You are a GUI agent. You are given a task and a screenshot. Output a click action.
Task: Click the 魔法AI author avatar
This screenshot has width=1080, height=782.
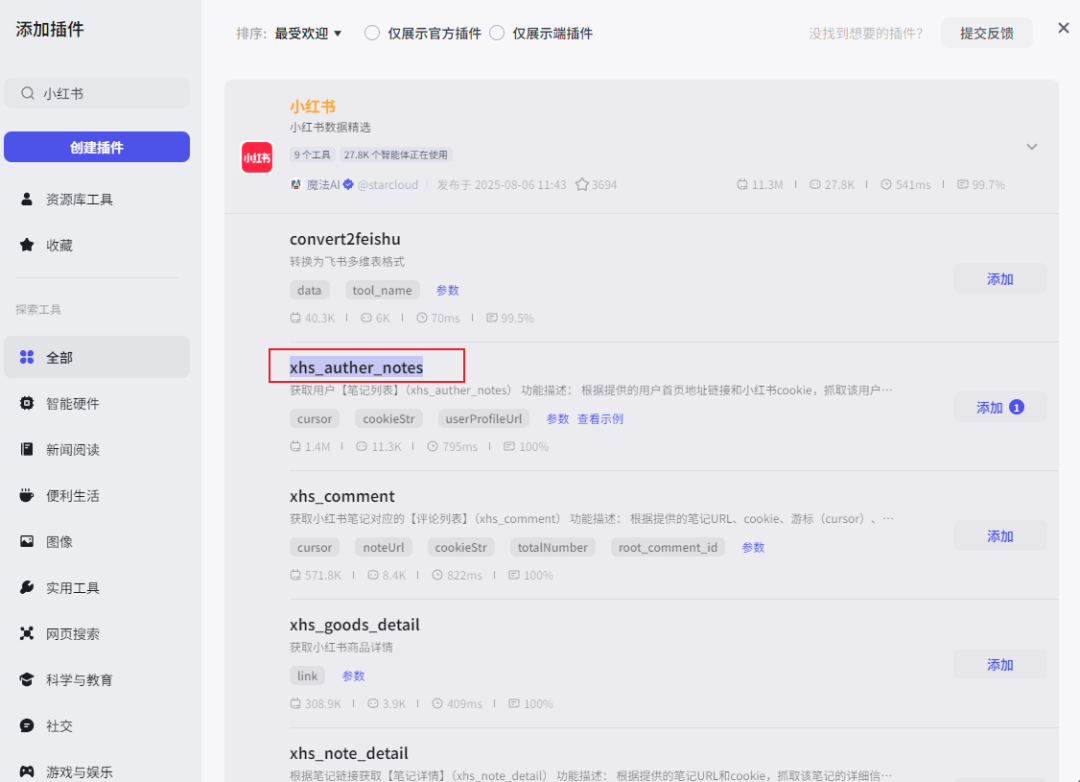click(x=295, y=184)
